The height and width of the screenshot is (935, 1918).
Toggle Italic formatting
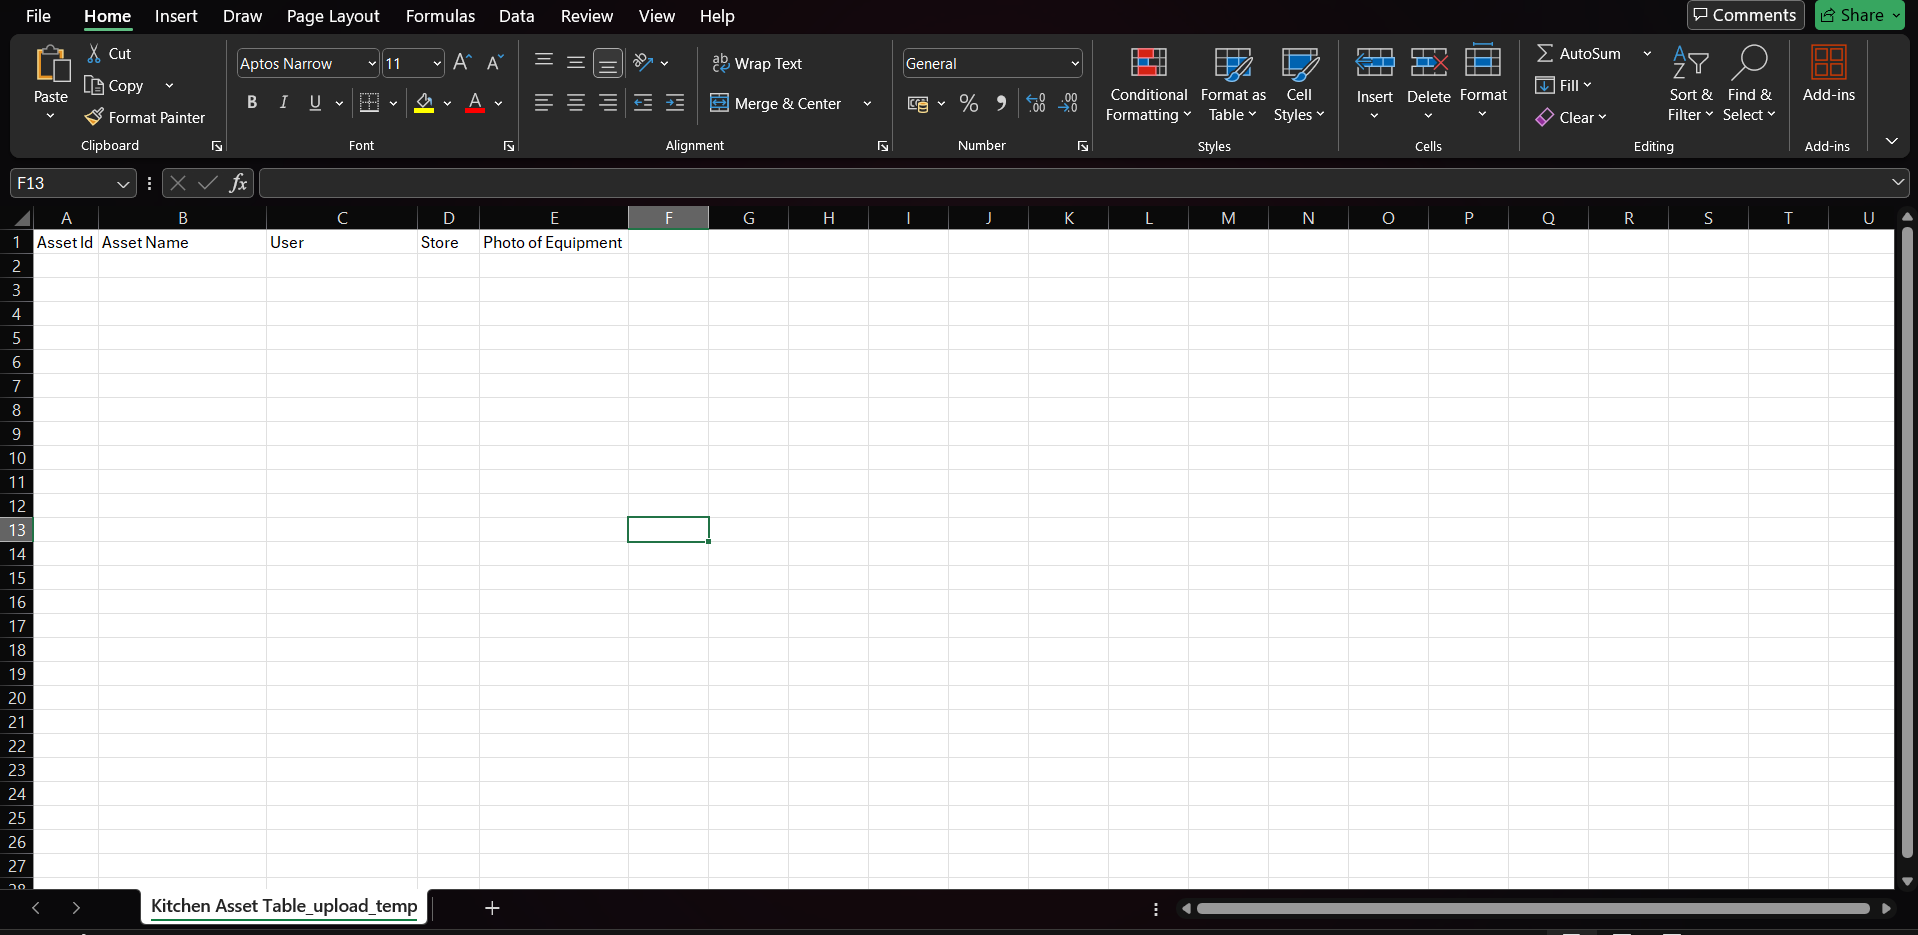(x=284, y=102)
